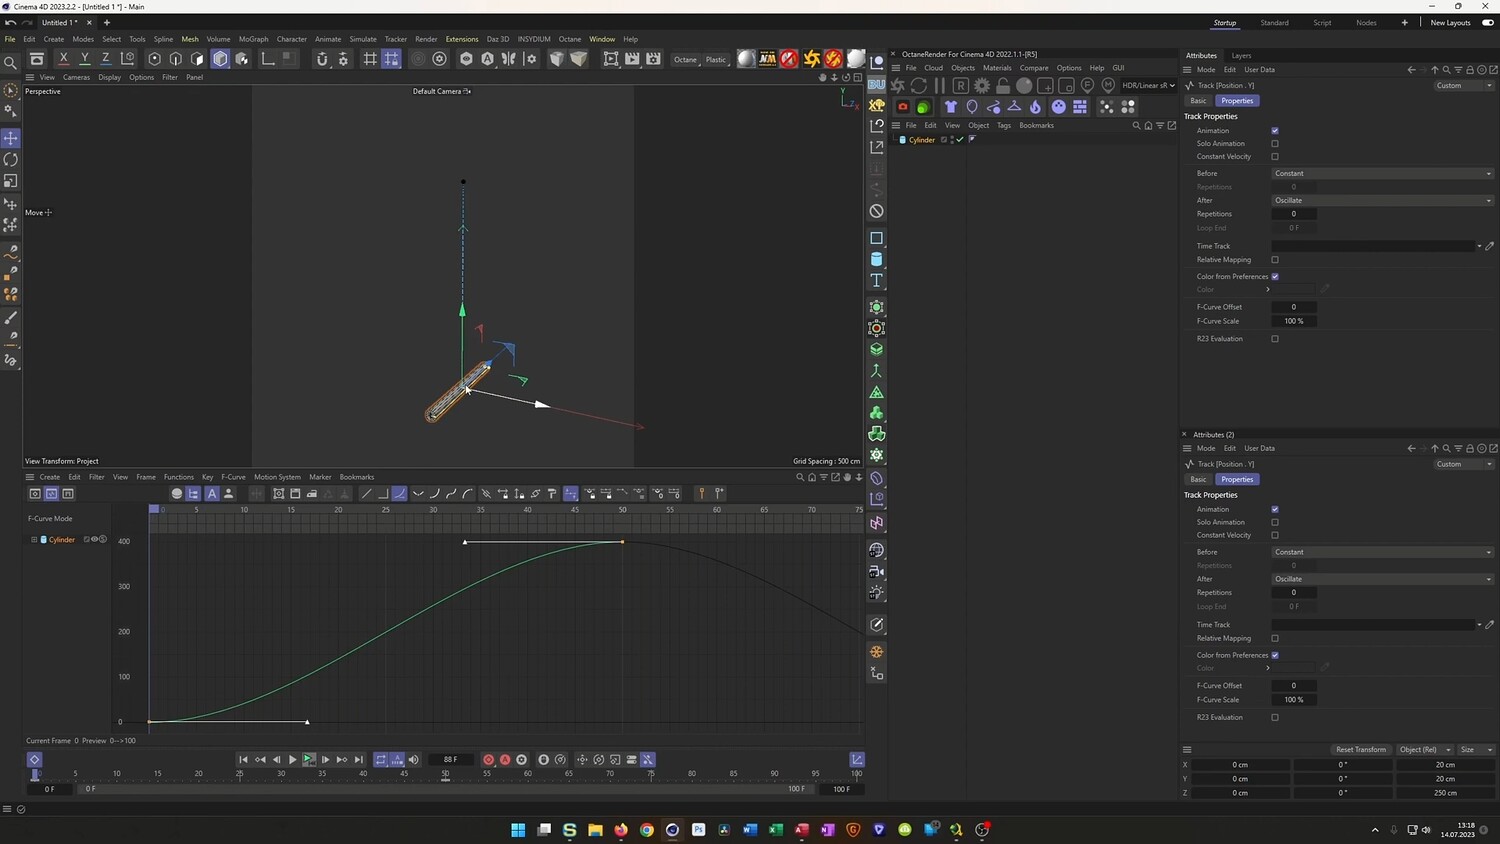Toggle Cylinder eye visibility in the timeline
1500x844 pixels.
coord(94,540)
